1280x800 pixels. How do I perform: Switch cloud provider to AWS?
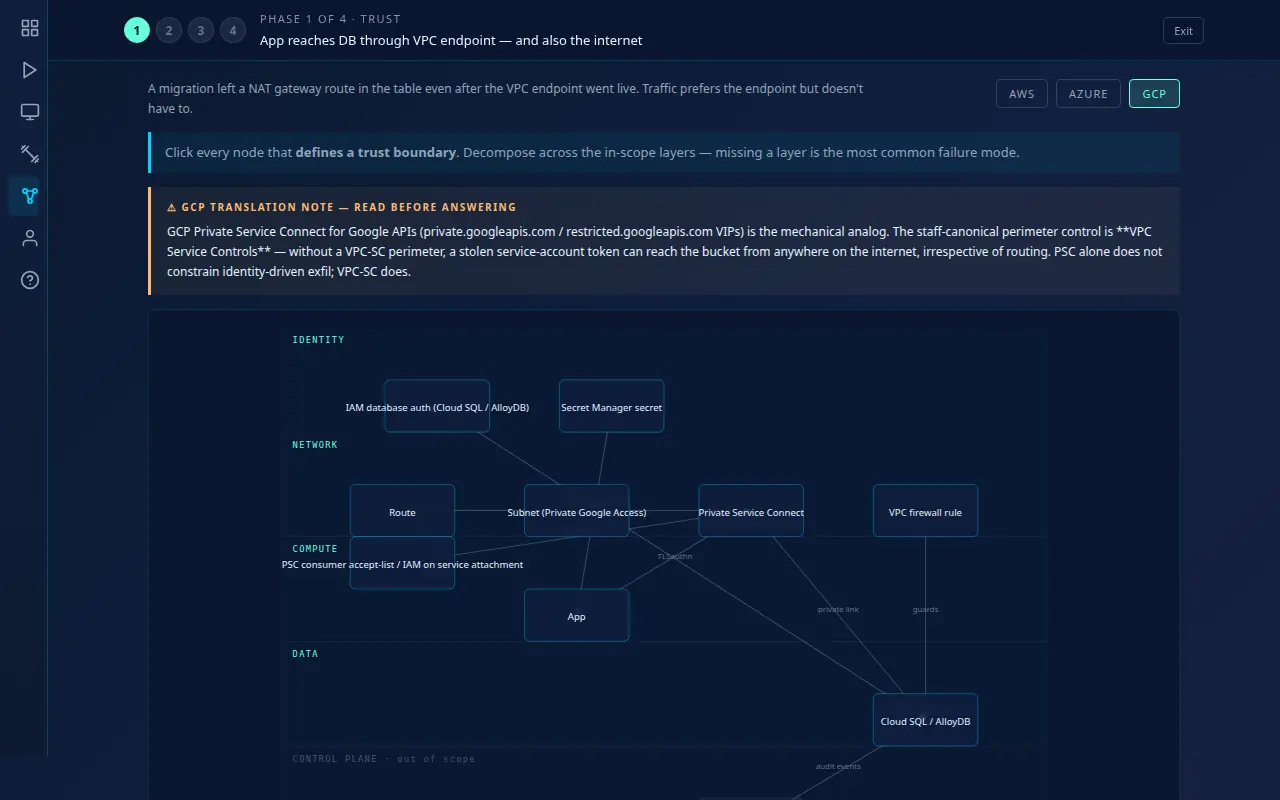click(1022, 94)
